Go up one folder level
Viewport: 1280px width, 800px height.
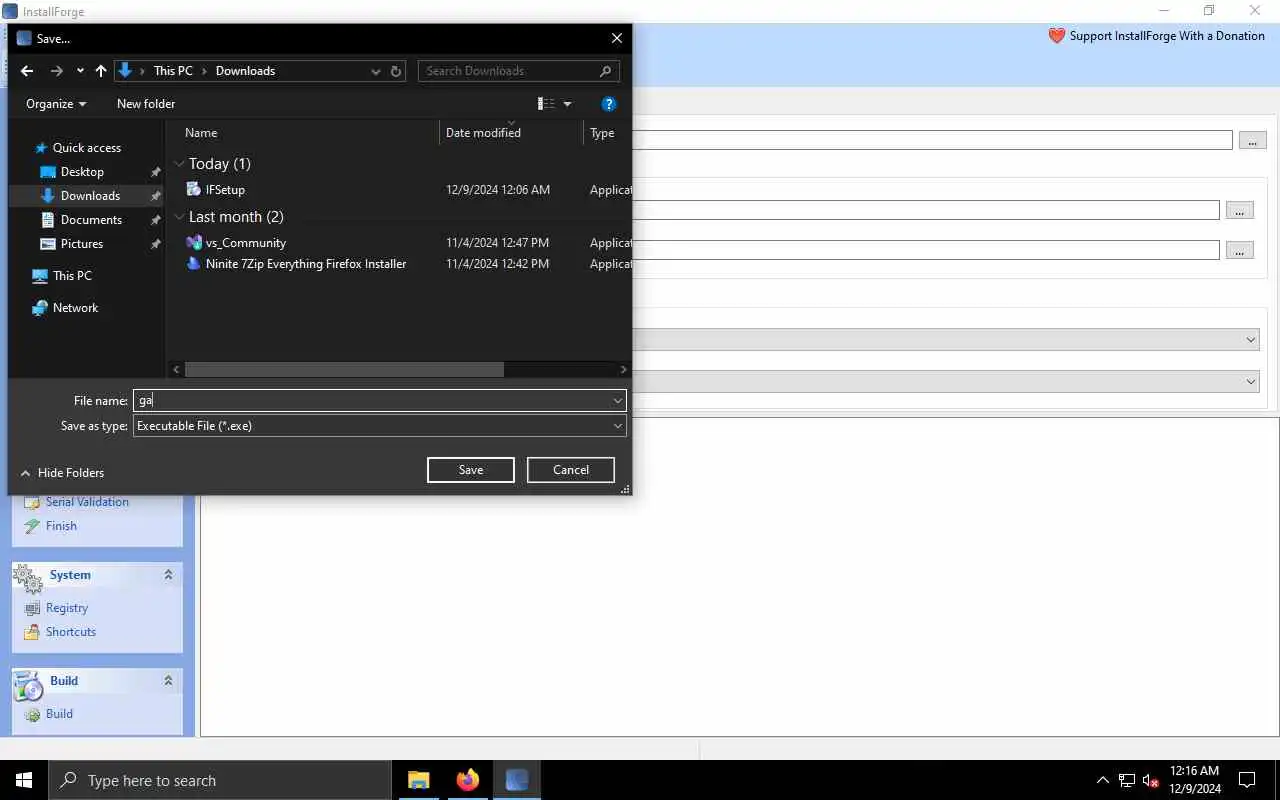click(x=100, y=71)
